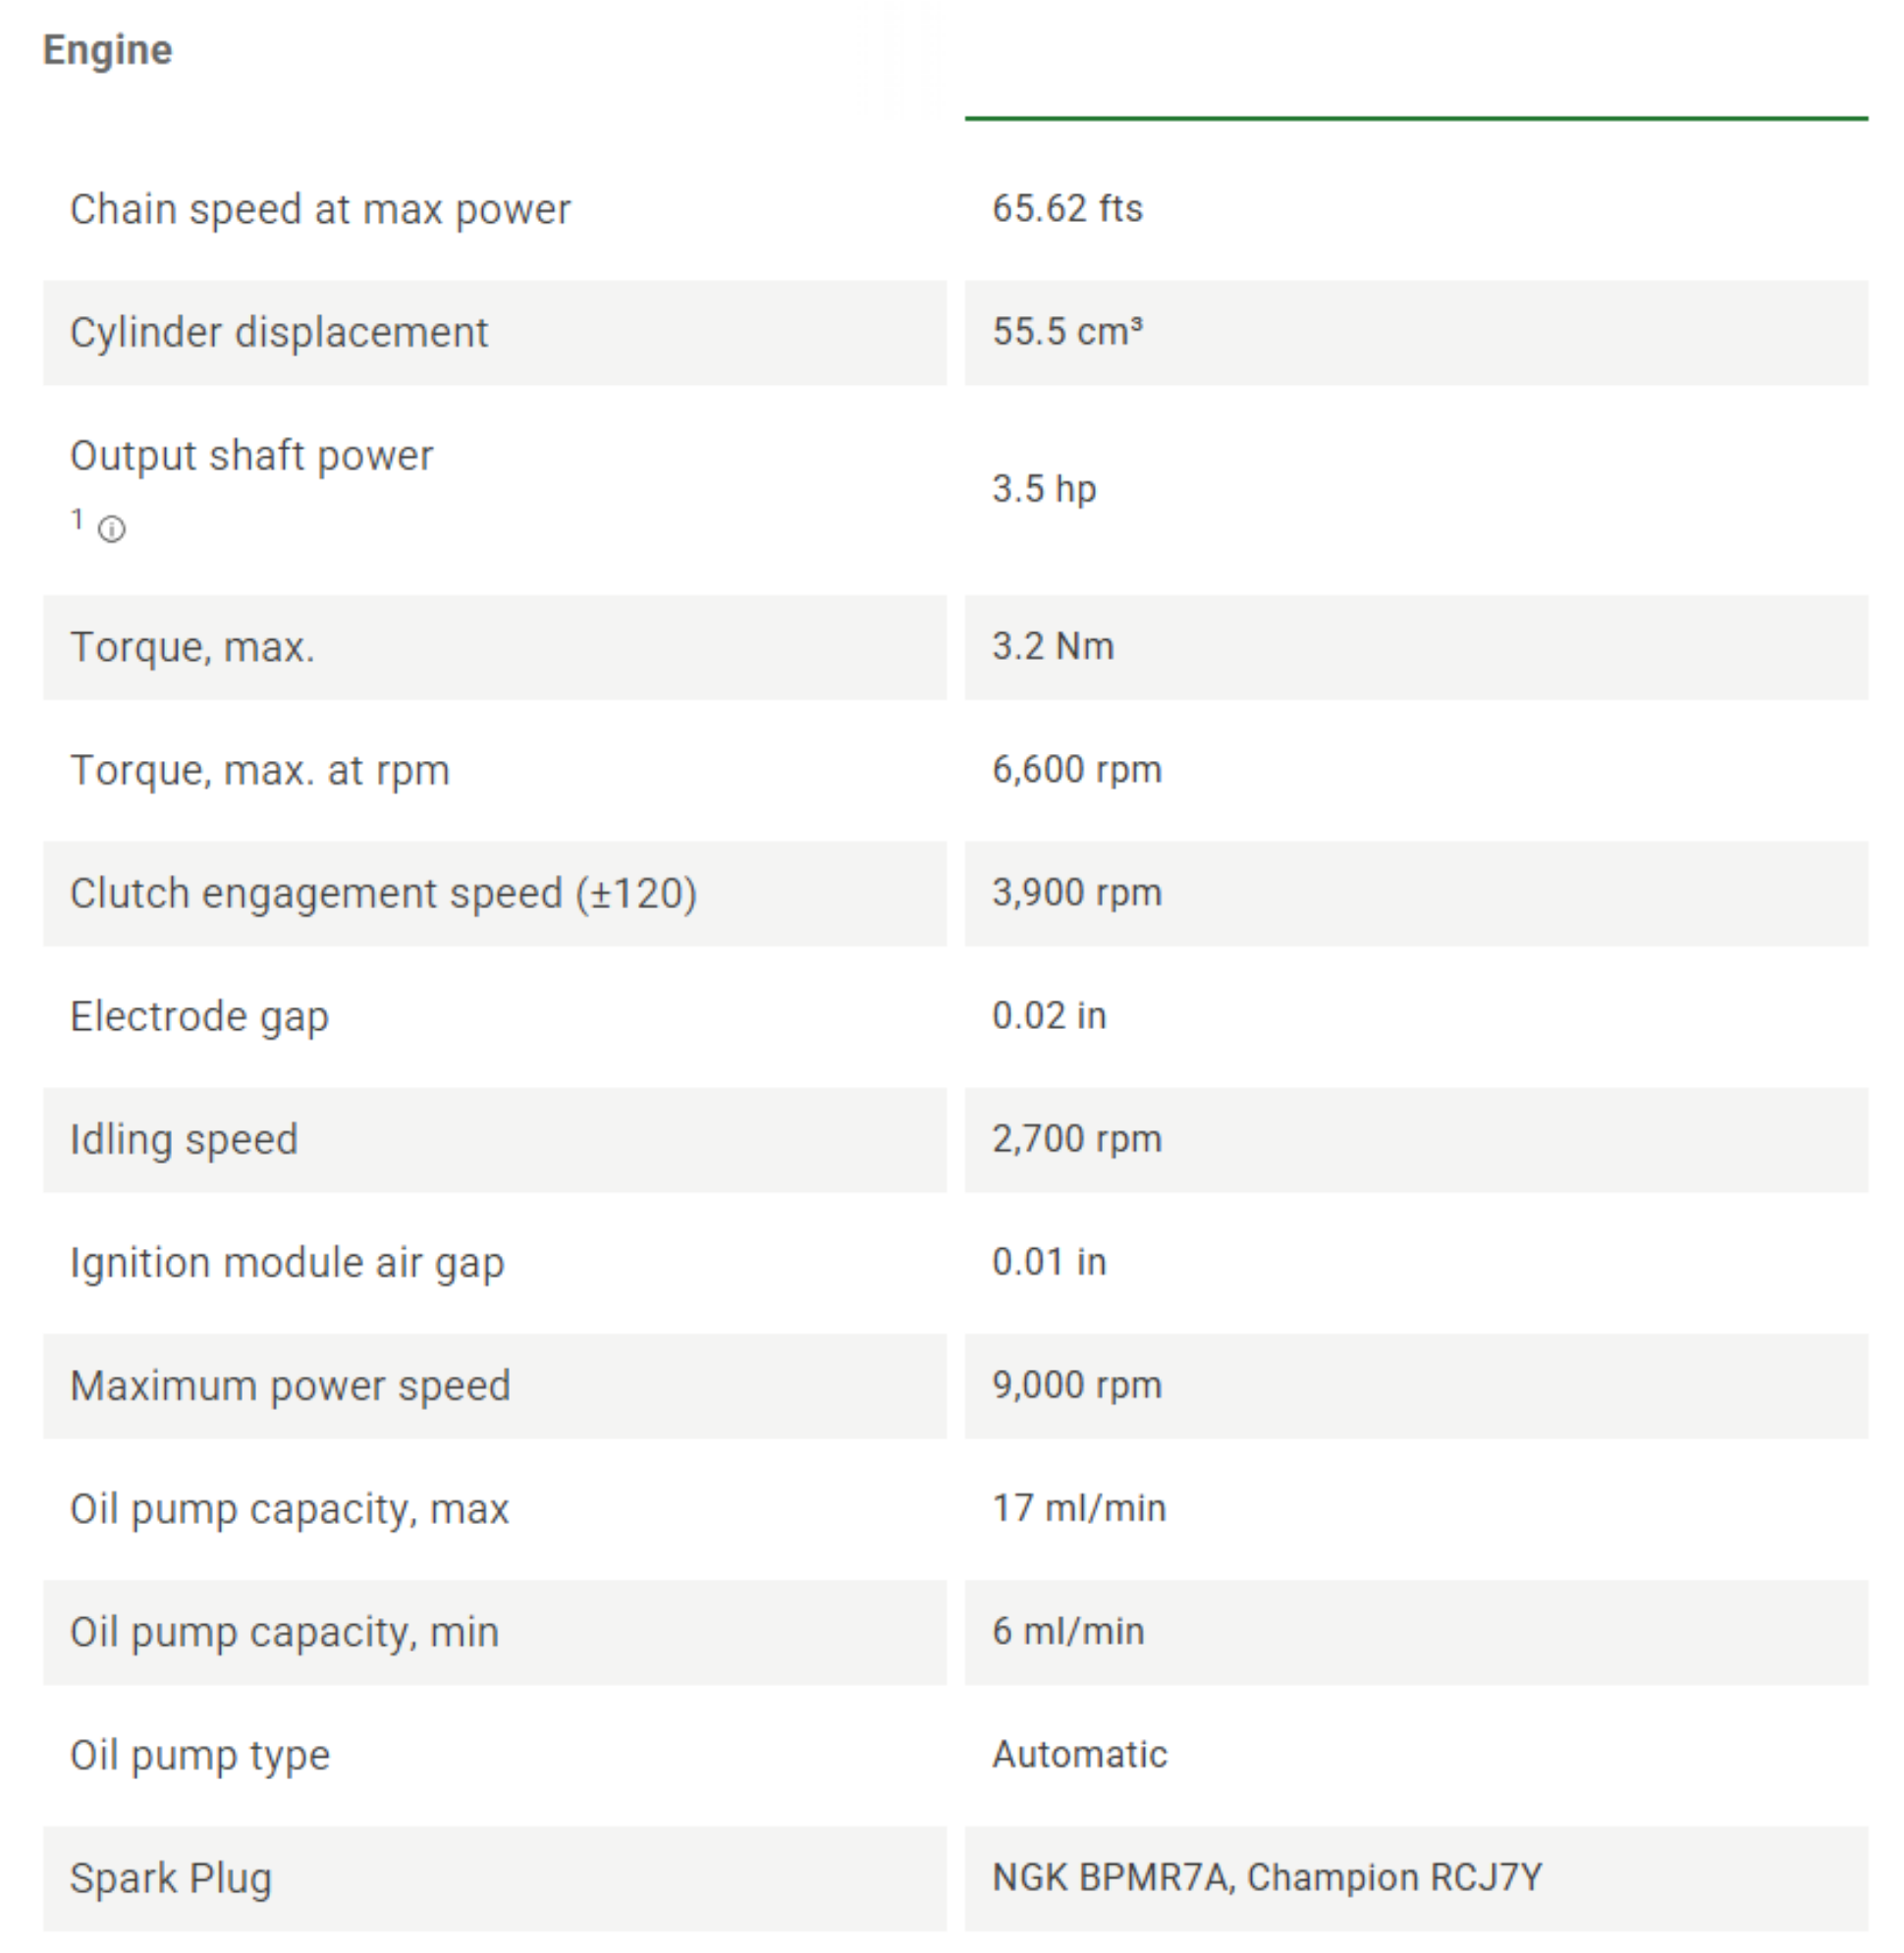This screenshot has height=1953, width=1904.
Task: Select the Clutch engagement speed label
Action: (x=383, y=894)
